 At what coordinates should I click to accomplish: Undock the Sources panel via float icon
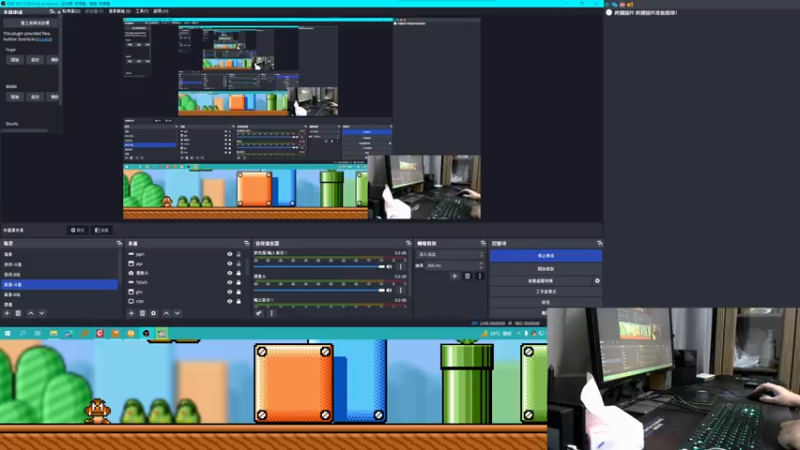click(246, 243)
